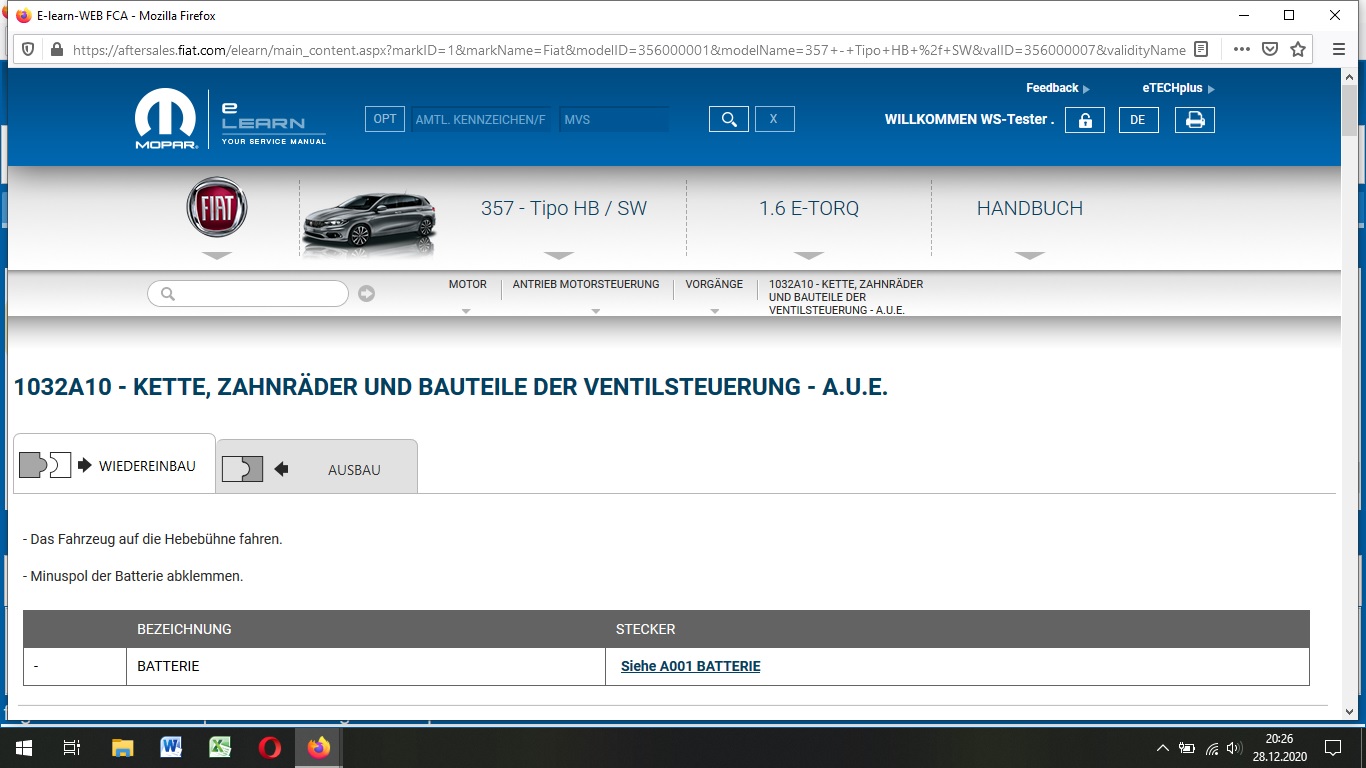The width and height of the screenshot is (1366, 768).
Task: Open the MOTOR breadcrumb menu
Action: coord(467,285)
